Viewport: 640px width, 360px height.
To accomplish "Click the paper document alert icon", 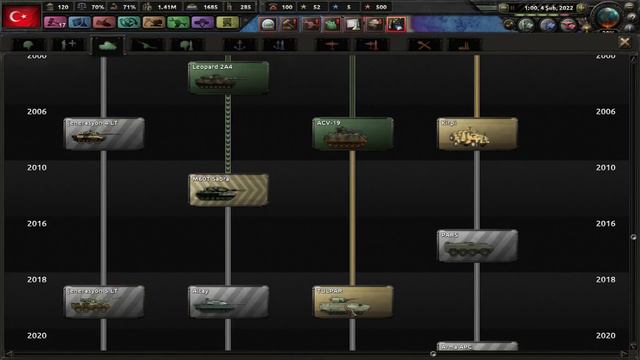I will tap(353, 24).
